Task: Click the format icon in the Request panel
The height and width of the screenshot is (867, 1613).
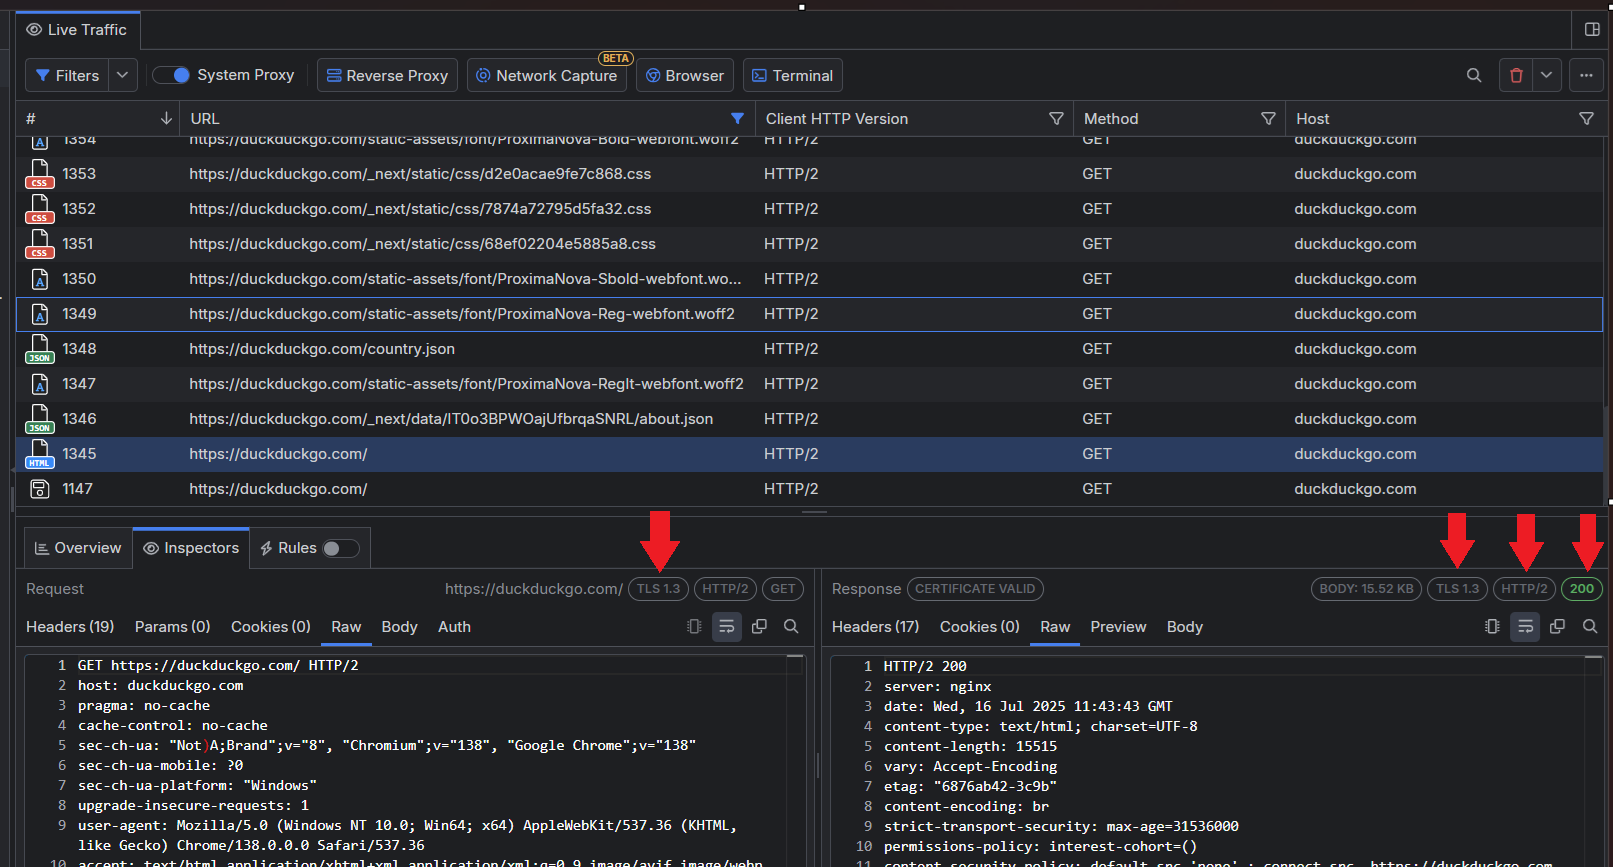Action: click(694, 626)
